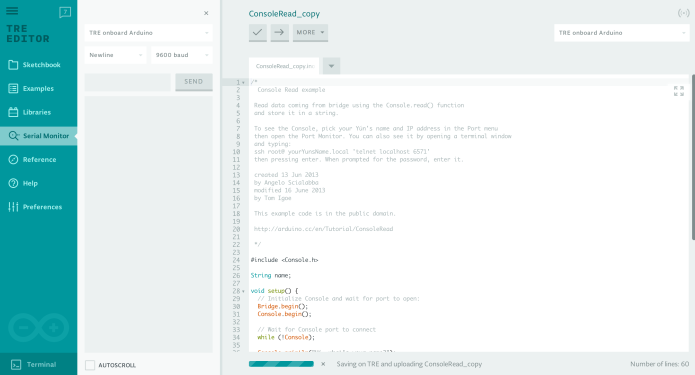
Task: Close the Serial Monitor panel
Action: tap(206, 13)
